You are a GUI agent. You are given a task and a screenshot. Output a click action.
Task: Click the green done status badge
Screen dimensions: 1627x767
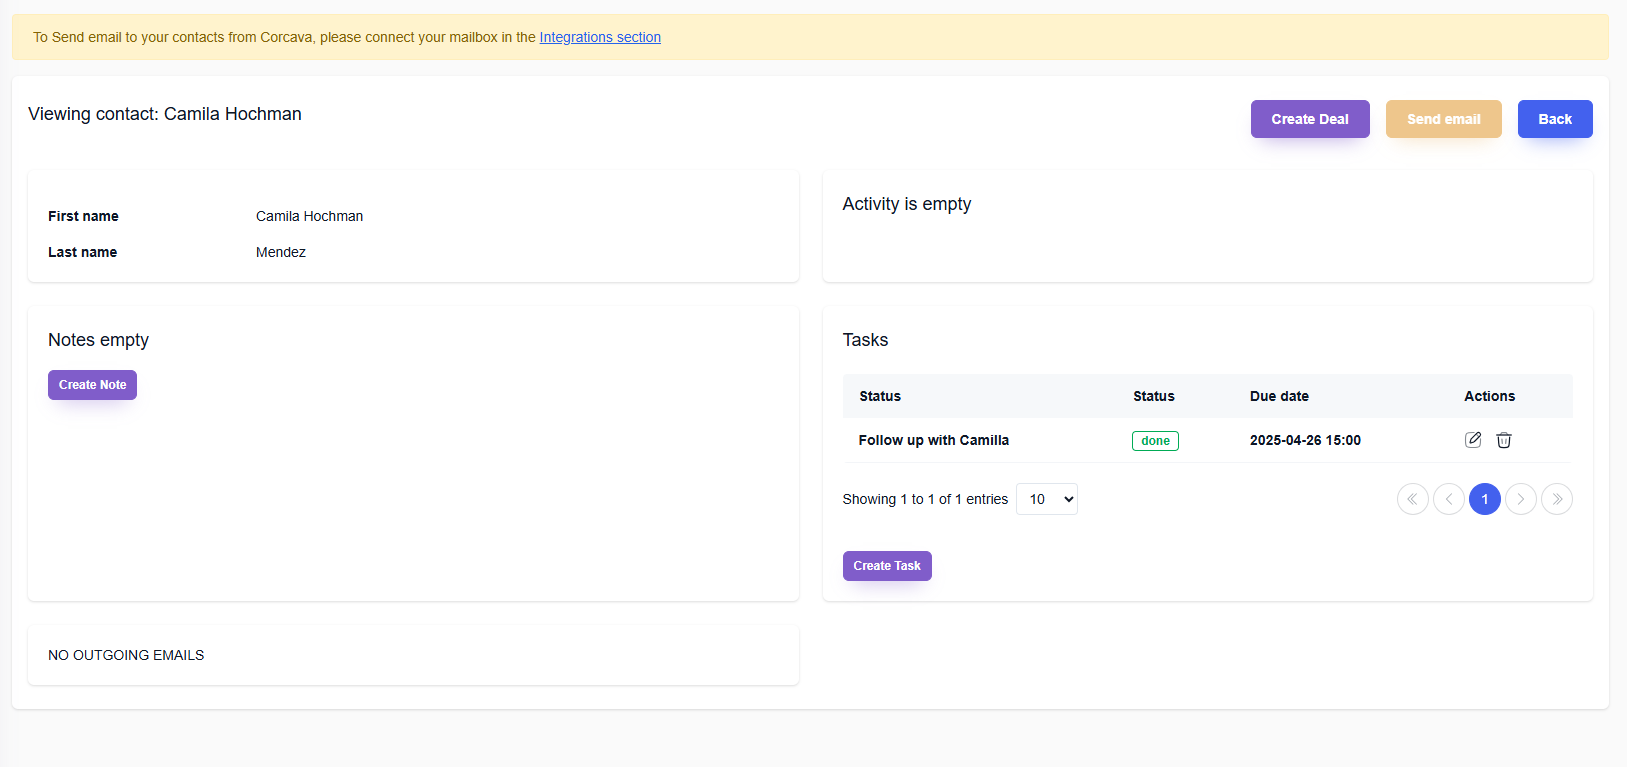click(x=1155, y=441)
